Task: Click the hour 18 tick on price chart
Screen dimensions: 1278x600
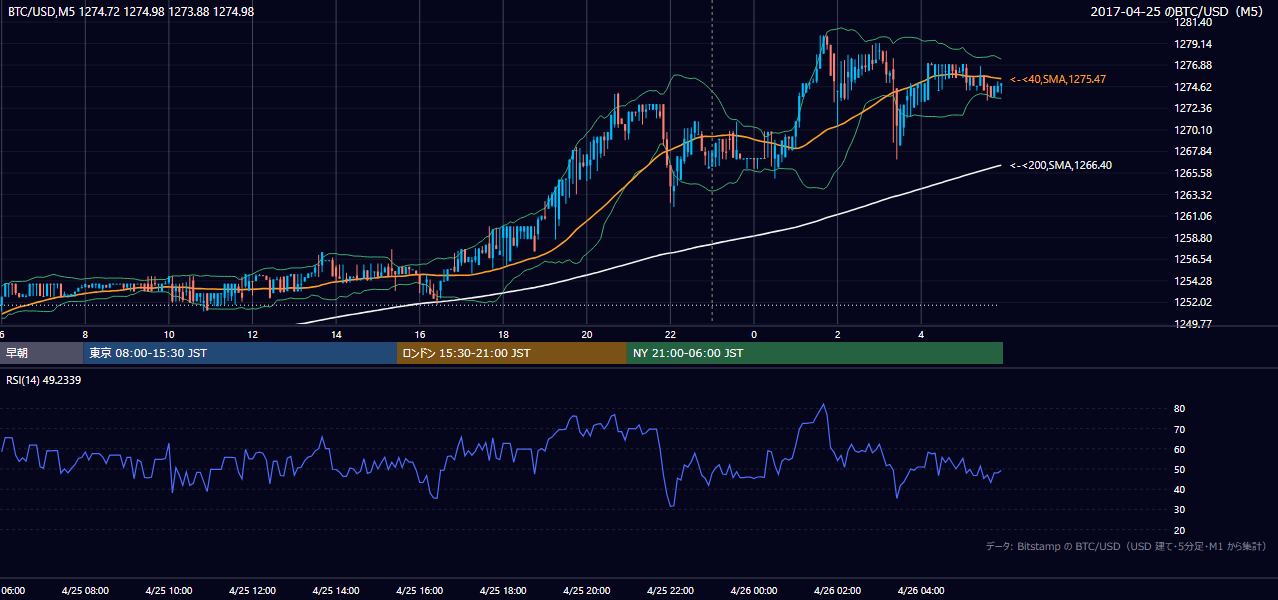Action: pyautogui.click(x=503, y=335)
